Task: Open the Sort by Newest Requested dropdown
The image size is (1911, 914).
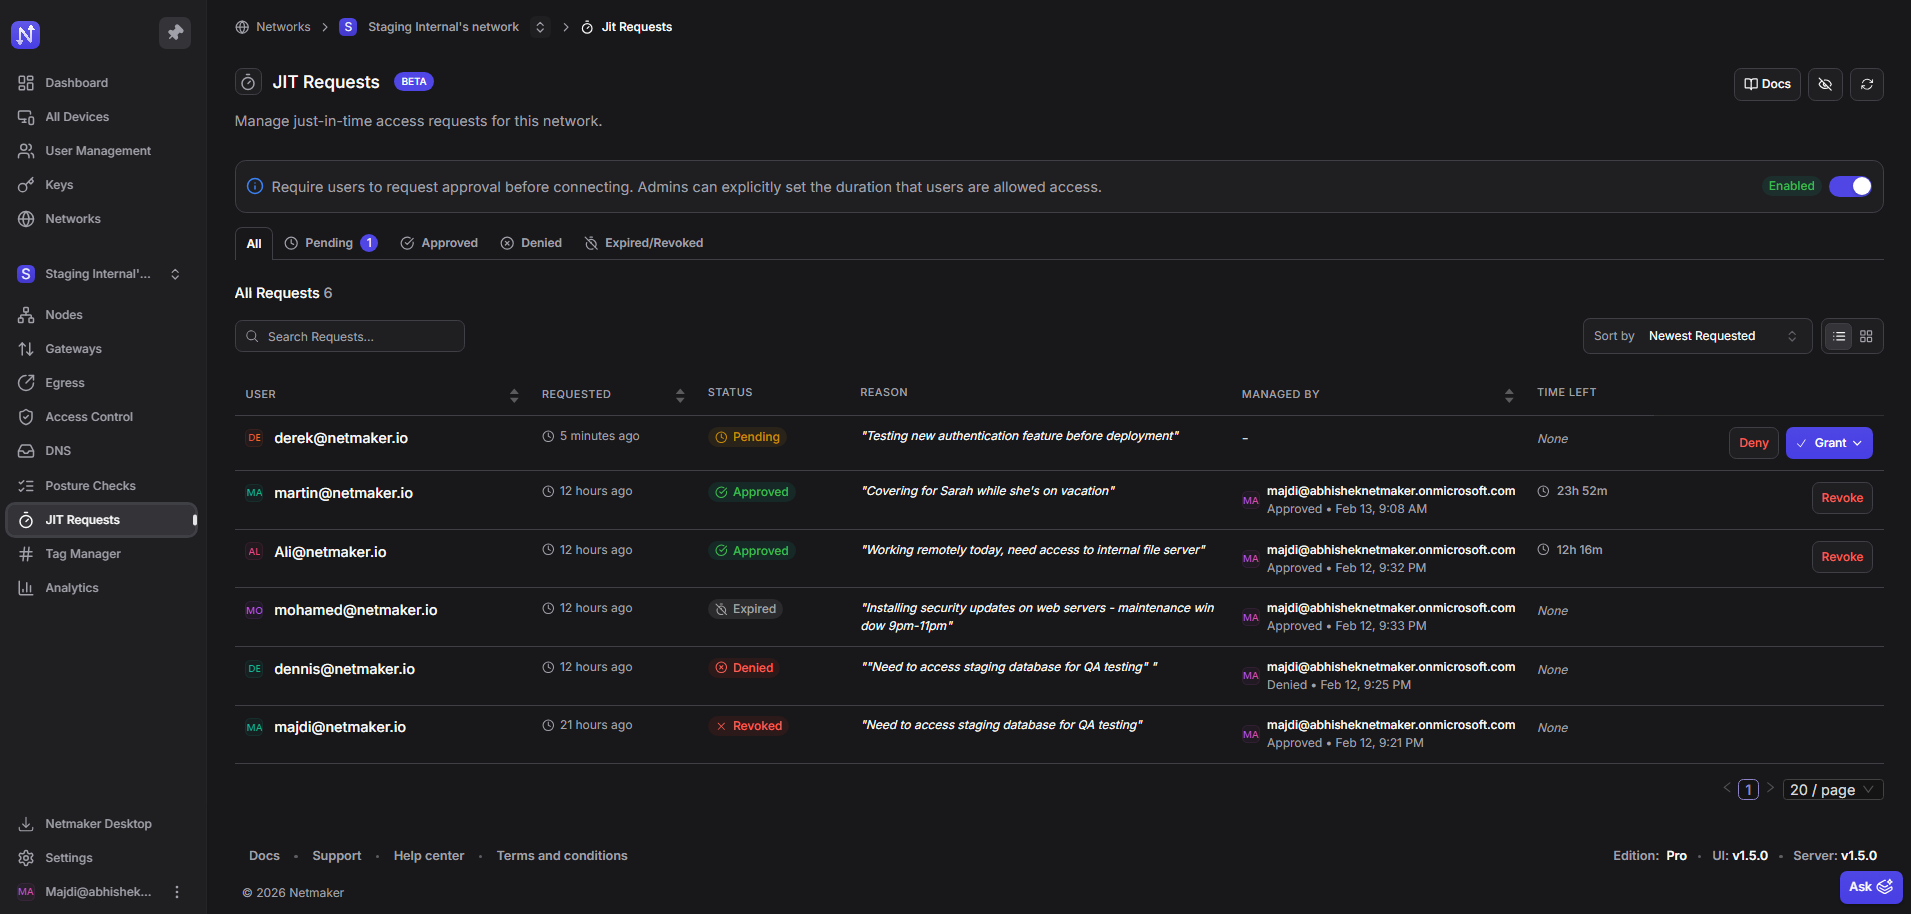Action: pos(1696,337)
